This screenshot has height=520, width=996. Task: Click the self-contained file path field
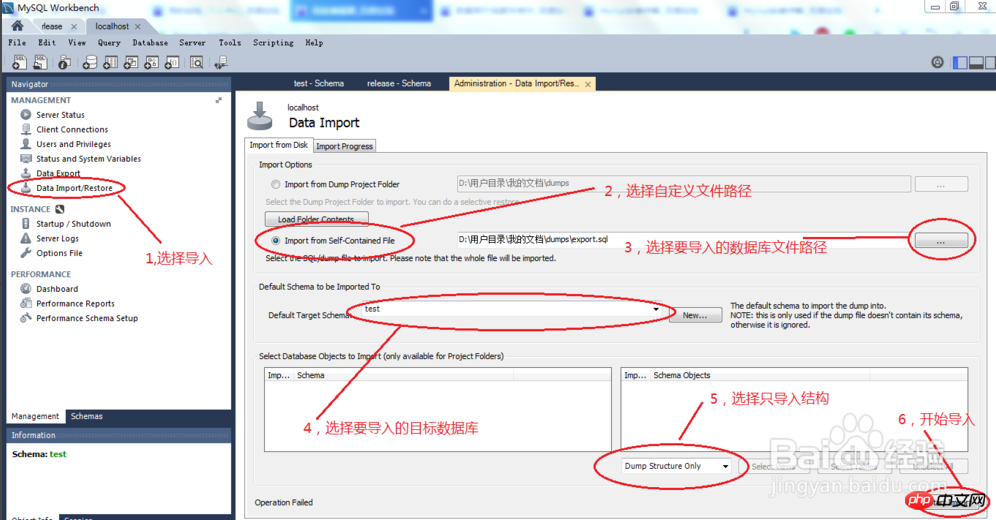(683, 239)
